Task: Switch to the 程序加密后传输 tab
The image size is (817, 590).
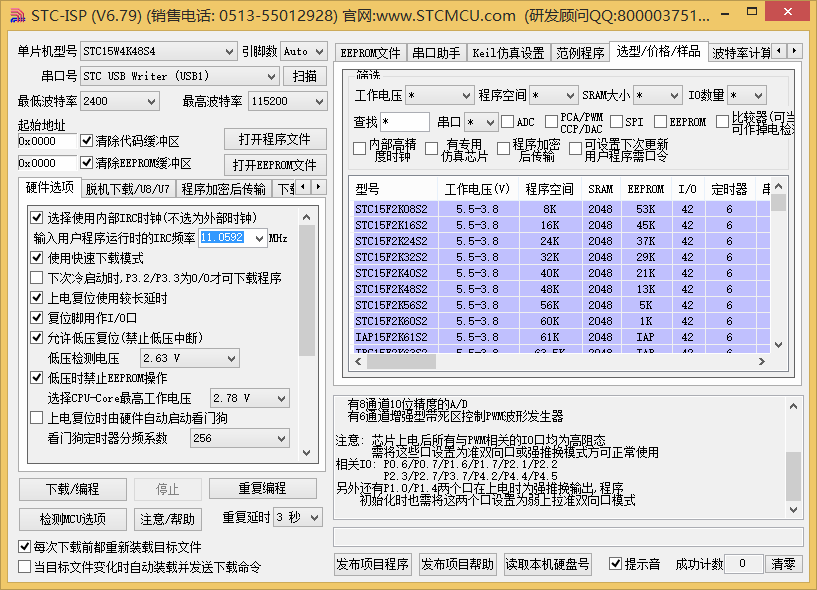Action: tap(224, 189)
